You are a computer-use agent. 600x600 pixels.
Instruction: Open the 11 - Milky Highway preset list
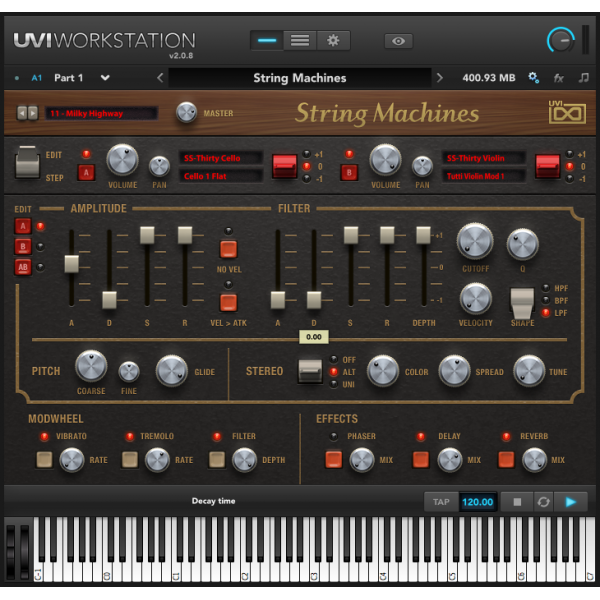(x=101, y=113)
